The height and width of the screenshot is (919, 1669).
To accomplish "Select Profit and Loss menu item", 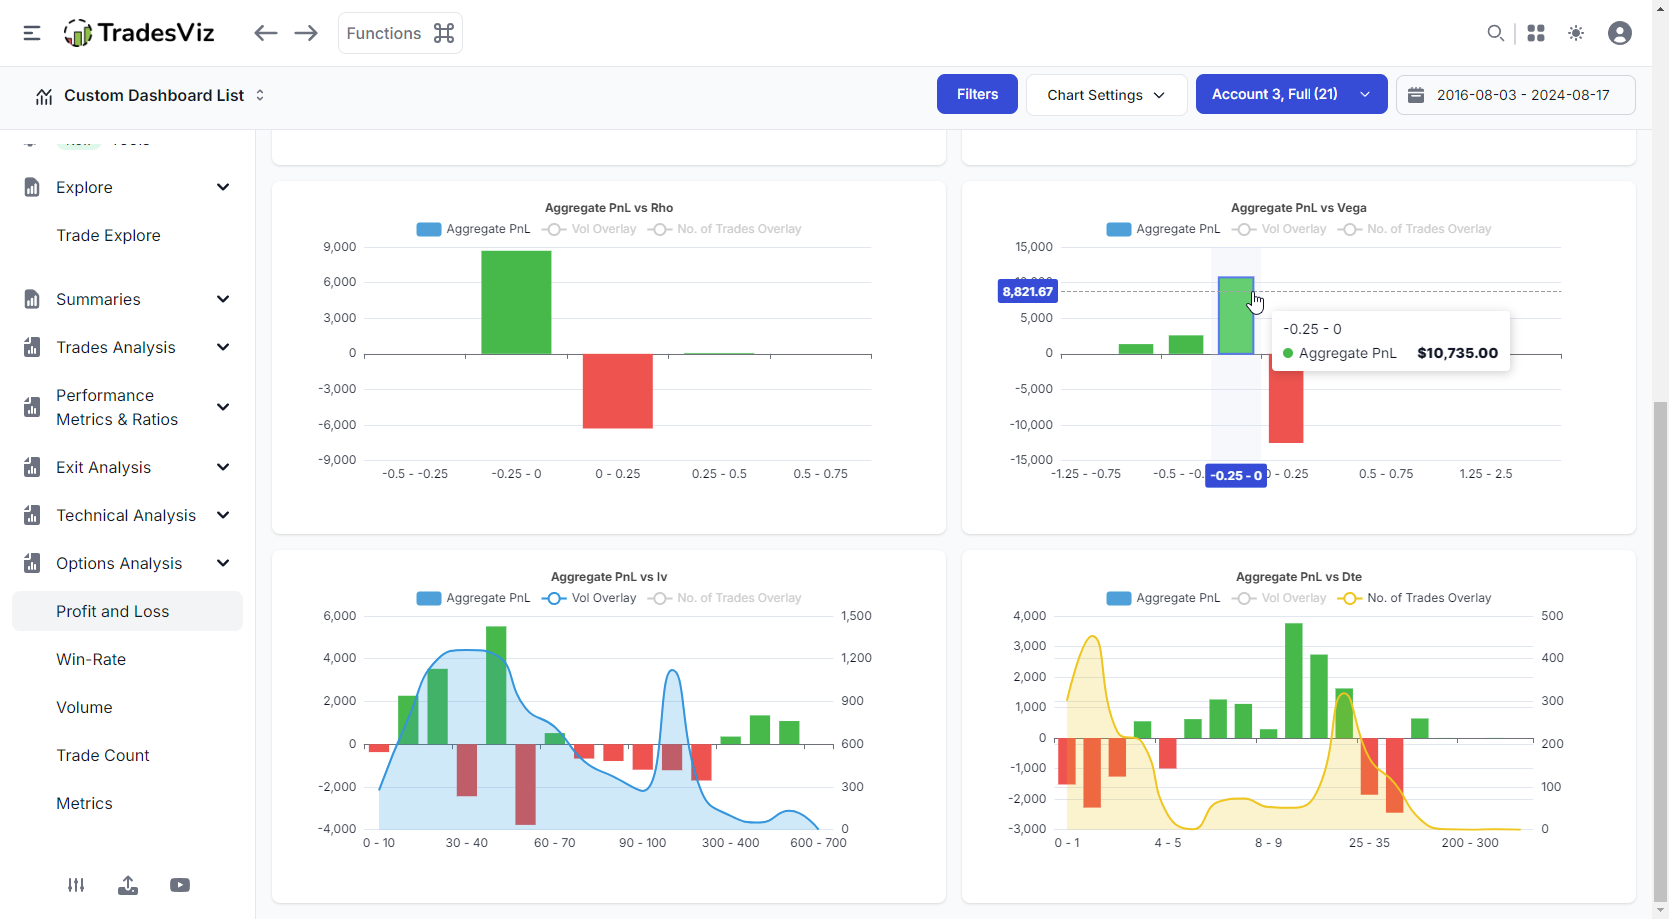I will point(127,611).
